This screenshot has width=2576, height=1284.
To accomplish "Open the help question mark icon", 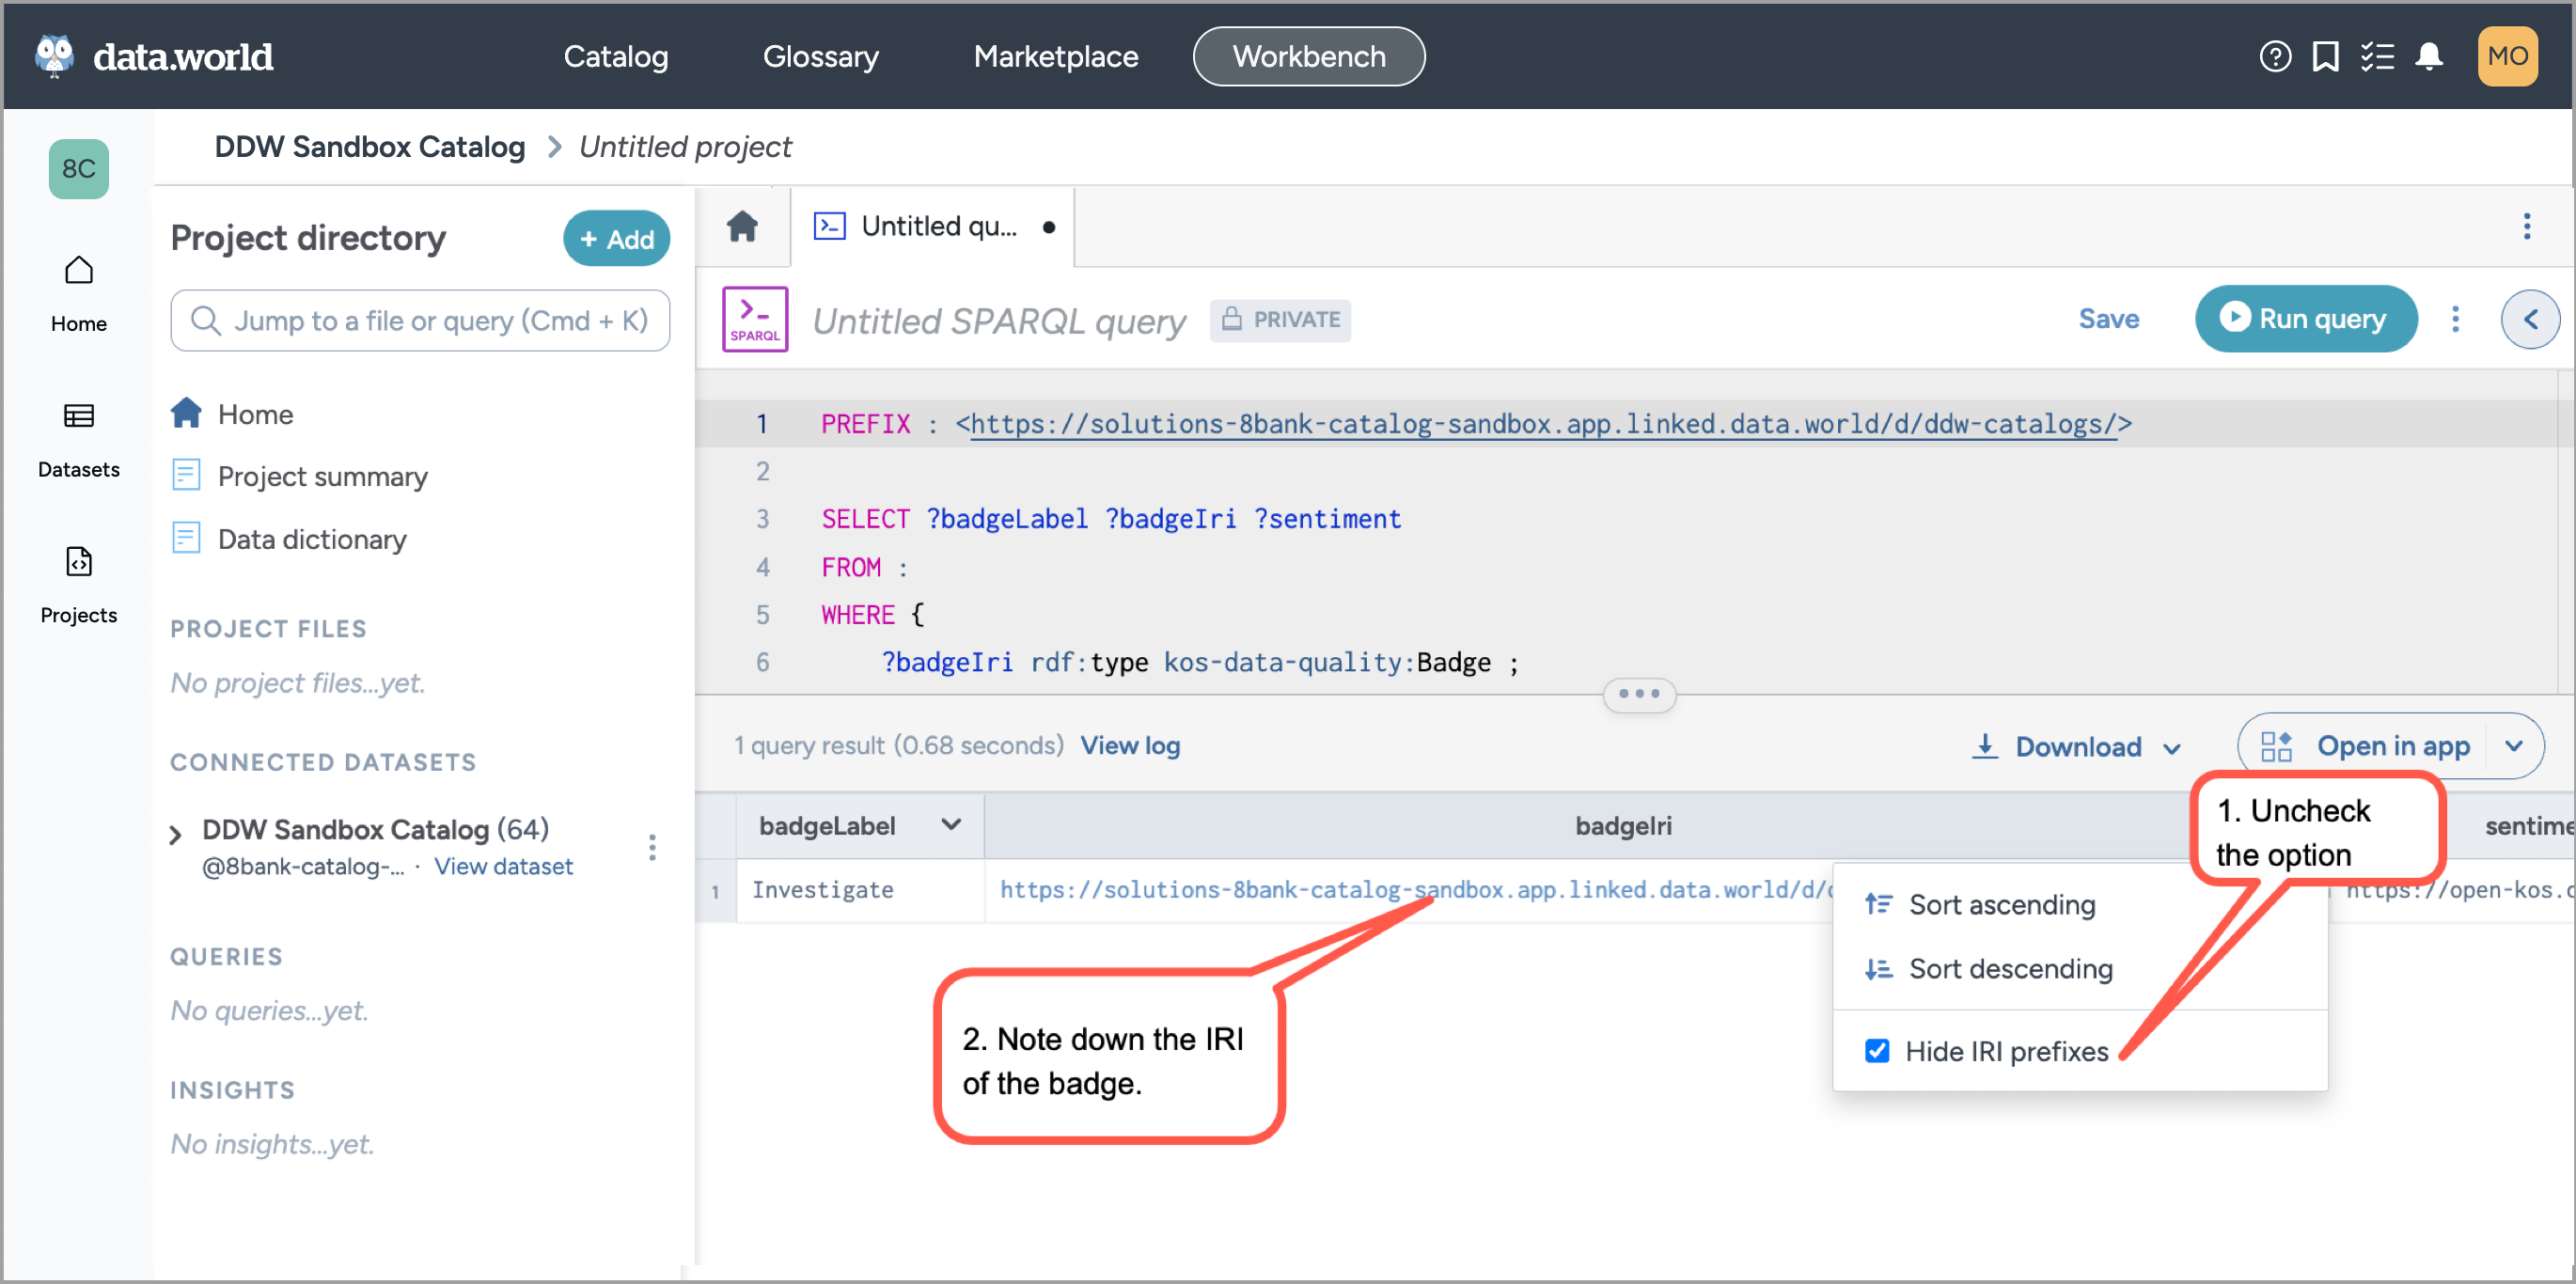I will point(2274,57).
